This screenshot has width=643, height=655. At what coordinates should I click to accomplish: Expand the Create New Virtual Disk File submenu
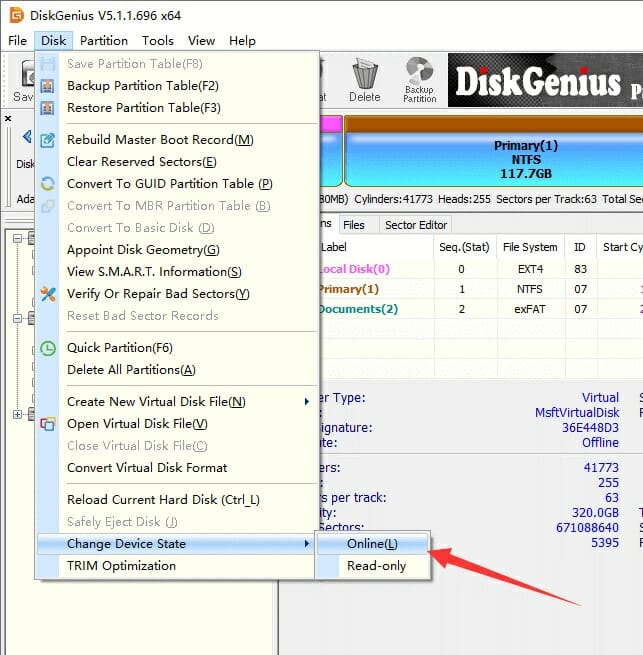tap(306, 402)
